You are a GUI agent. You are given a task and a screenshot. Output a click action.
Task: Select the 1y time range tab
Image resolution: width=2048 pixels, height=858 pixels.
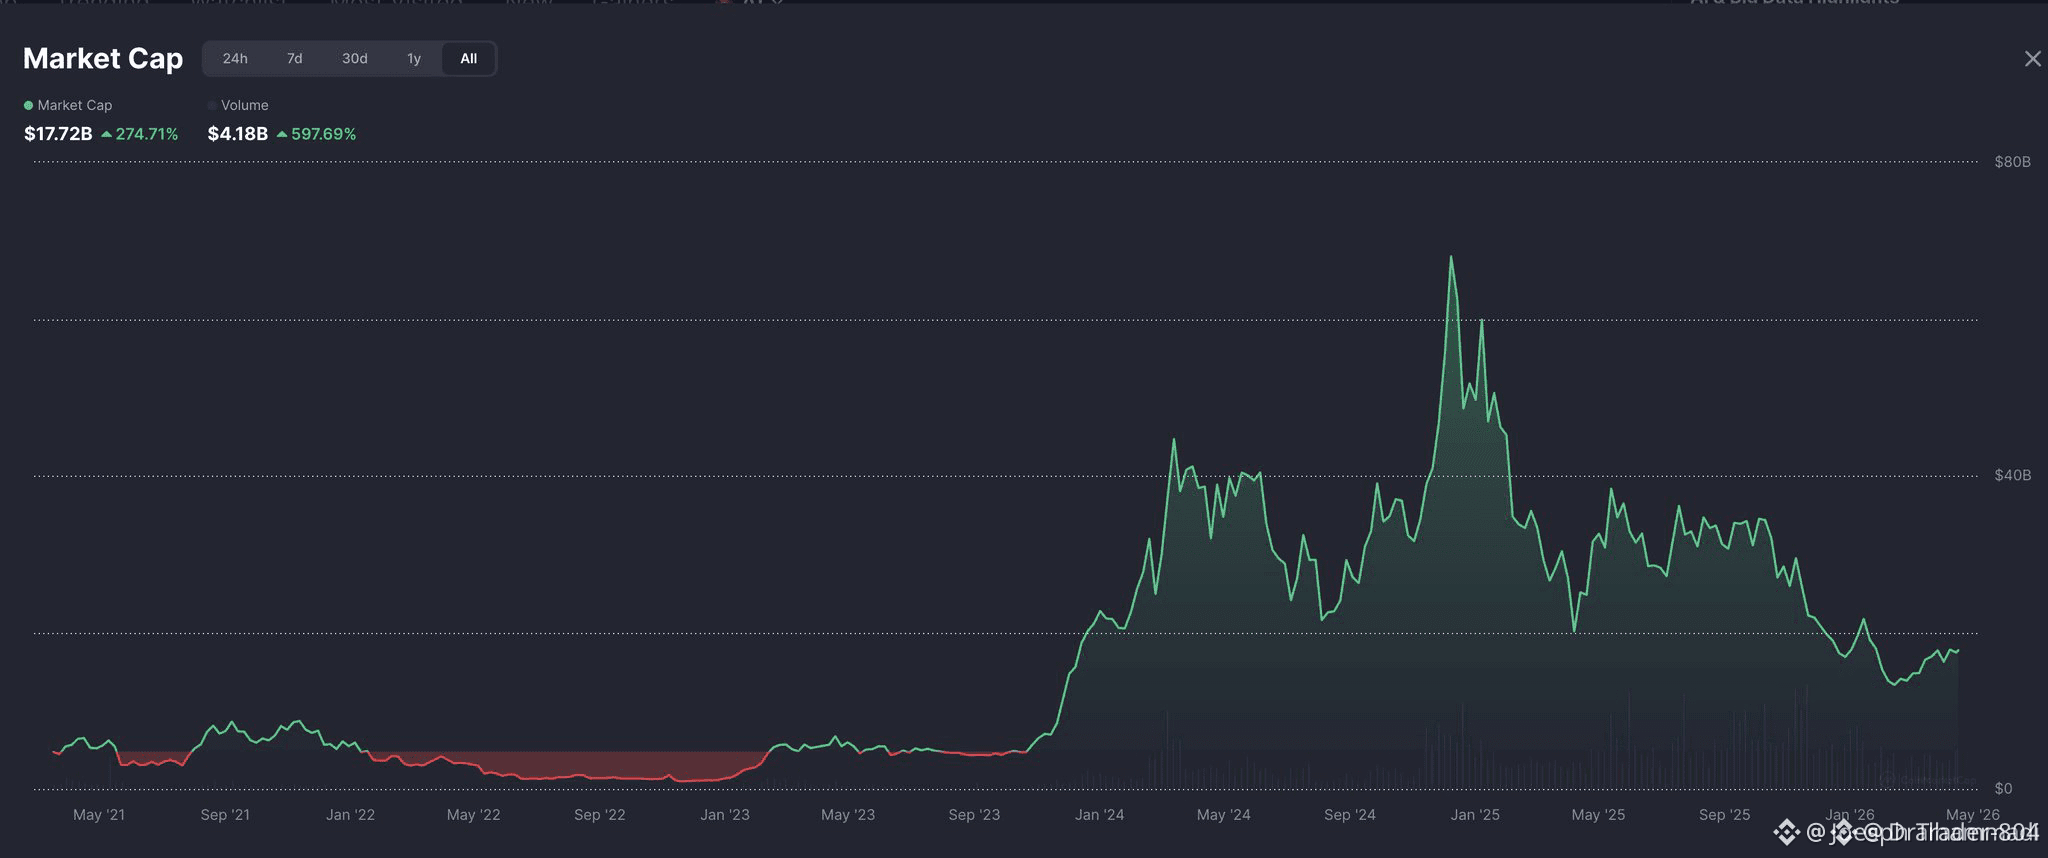[414, 59]
